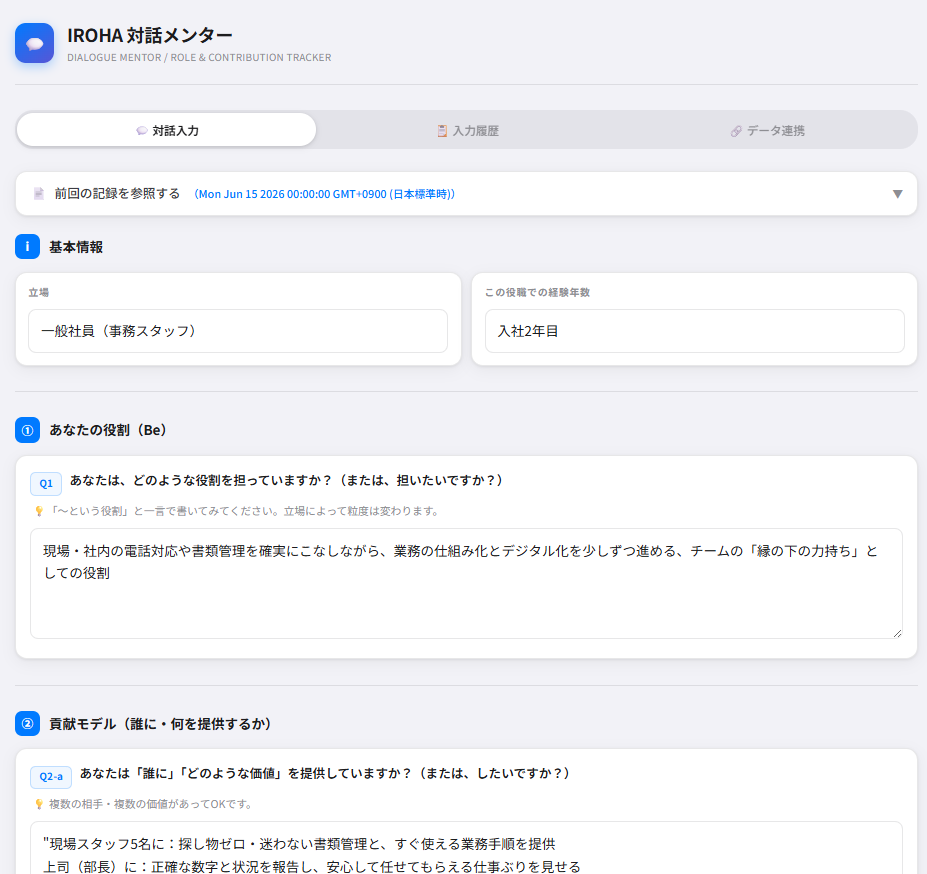Click the Q1 hint text starting 「〜という役割」

[244, 511]
